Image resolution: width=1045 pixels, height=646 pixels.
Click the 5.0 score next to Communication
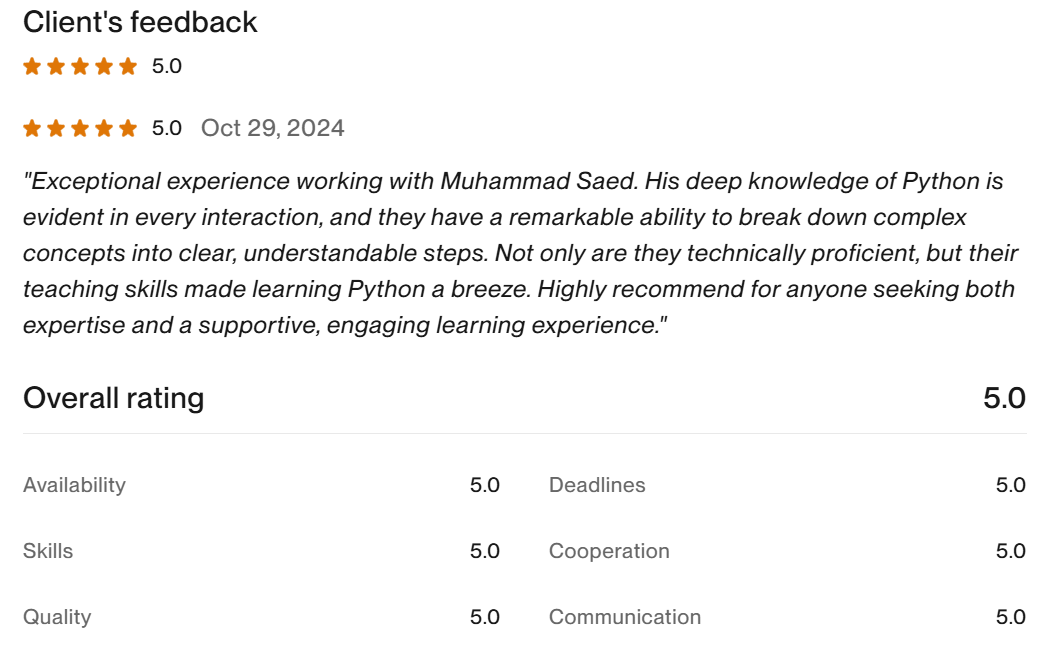coord(1010,617)
